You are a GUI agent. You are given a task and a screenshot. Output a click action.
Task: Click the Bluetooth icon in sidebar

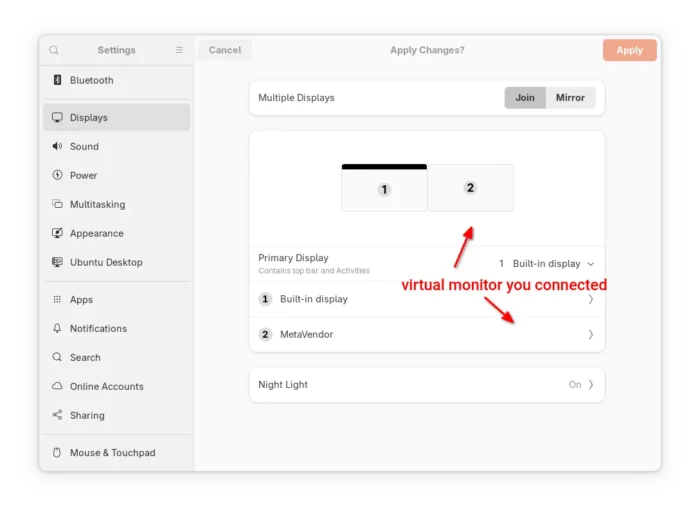pos(57,80)
